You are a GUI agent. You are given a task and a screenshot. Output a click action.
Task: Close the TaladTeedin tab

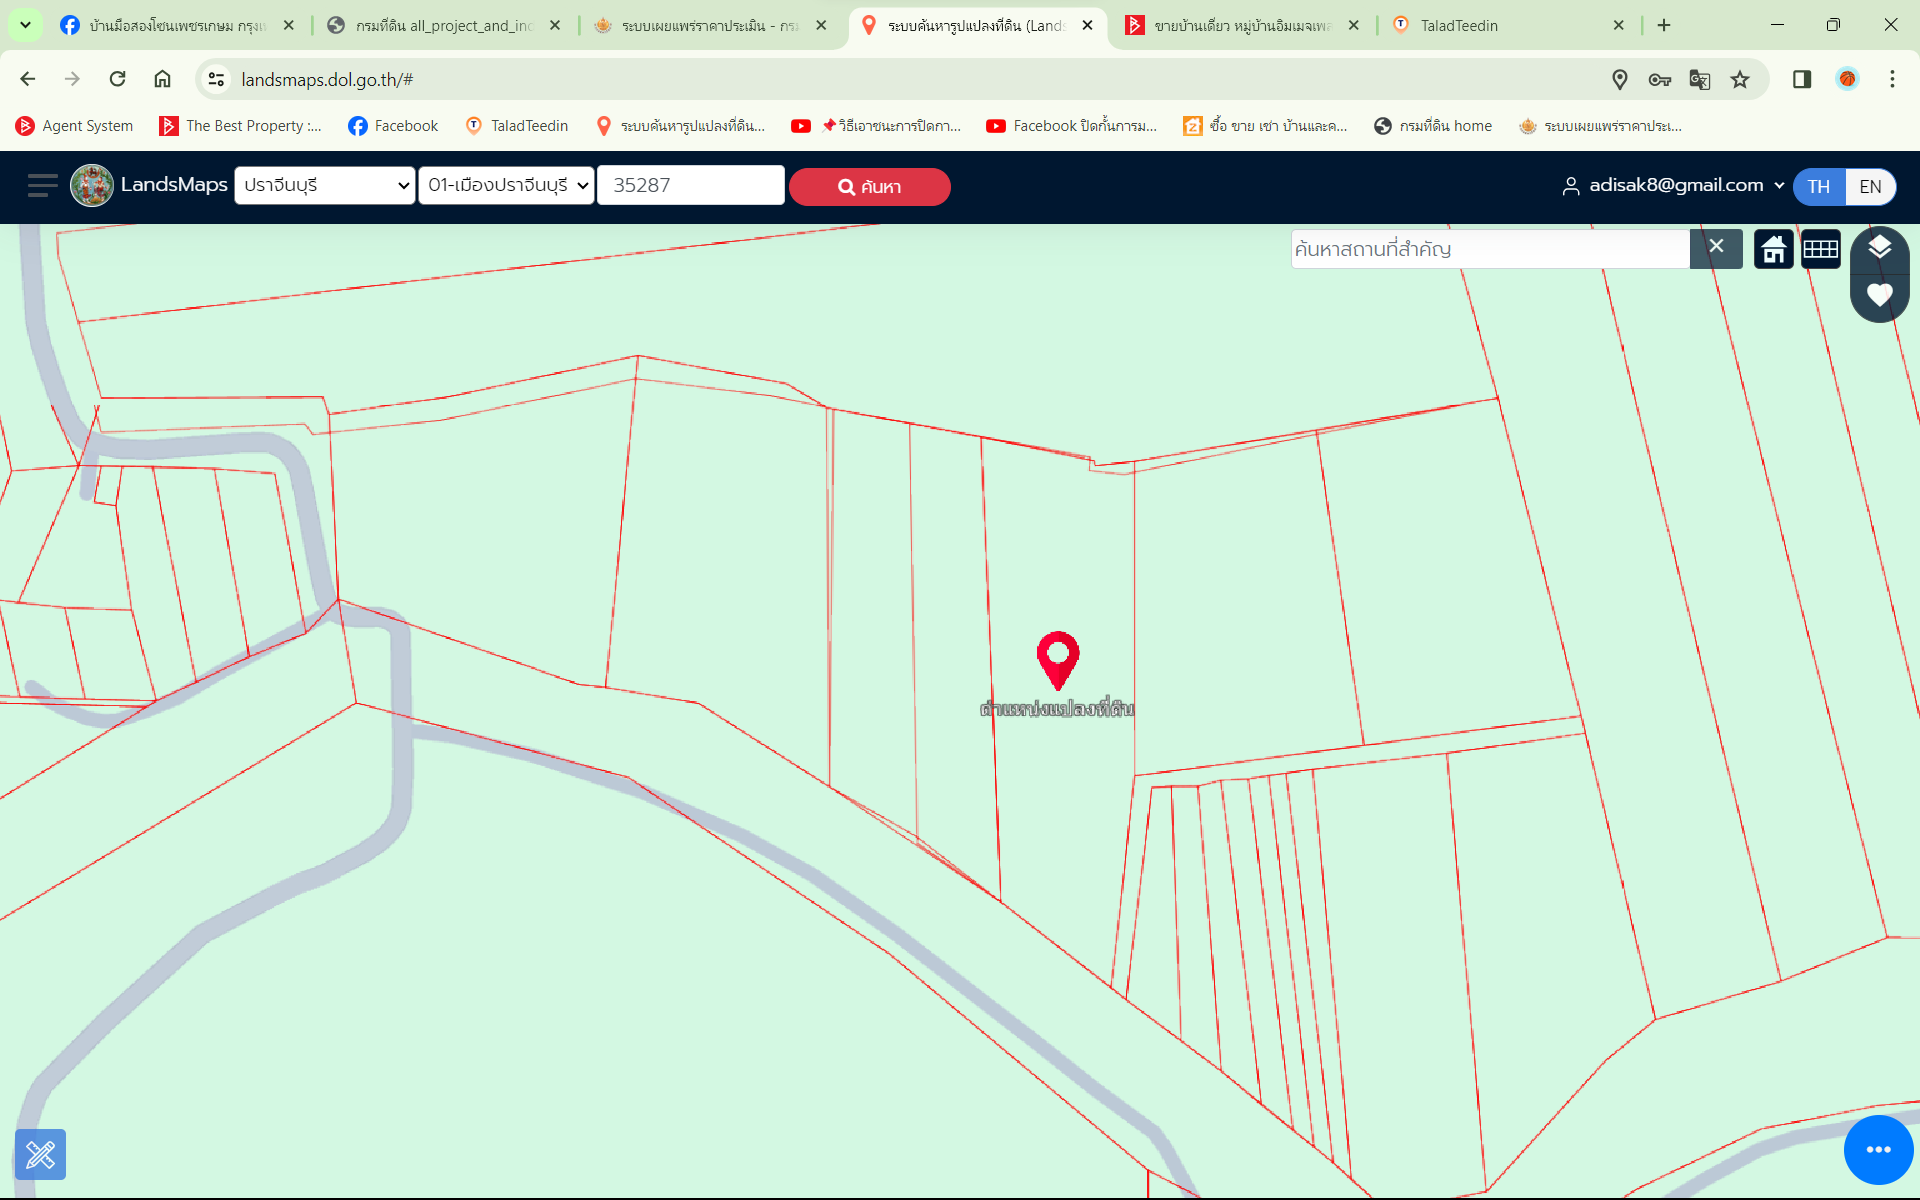1618,25
